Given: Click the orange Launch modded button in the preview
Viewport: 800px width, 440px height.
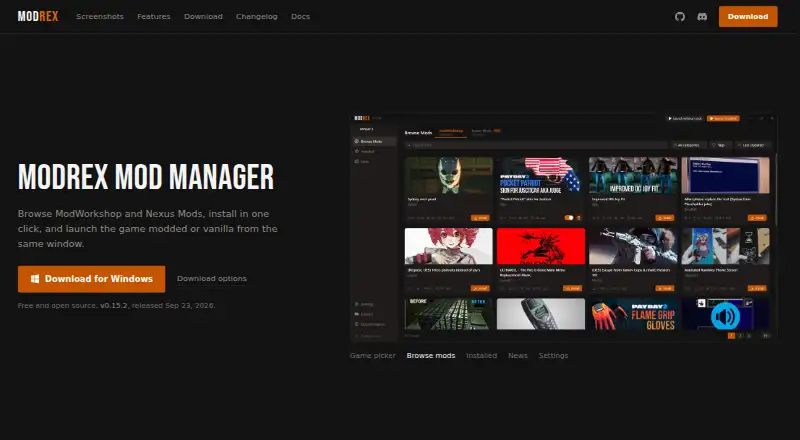Looking at the screenshot, I should pyautogui.click(x=723, y=118).
